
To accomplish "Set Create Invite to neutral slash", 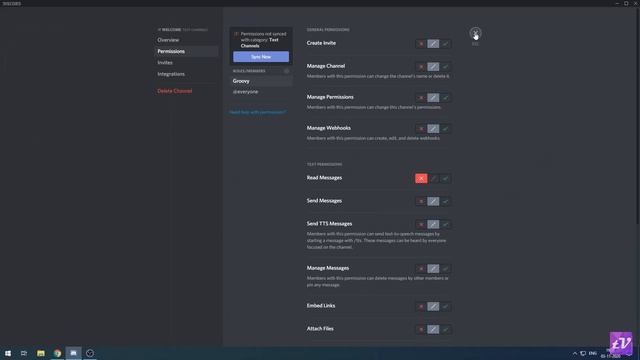I will point(433,44).
